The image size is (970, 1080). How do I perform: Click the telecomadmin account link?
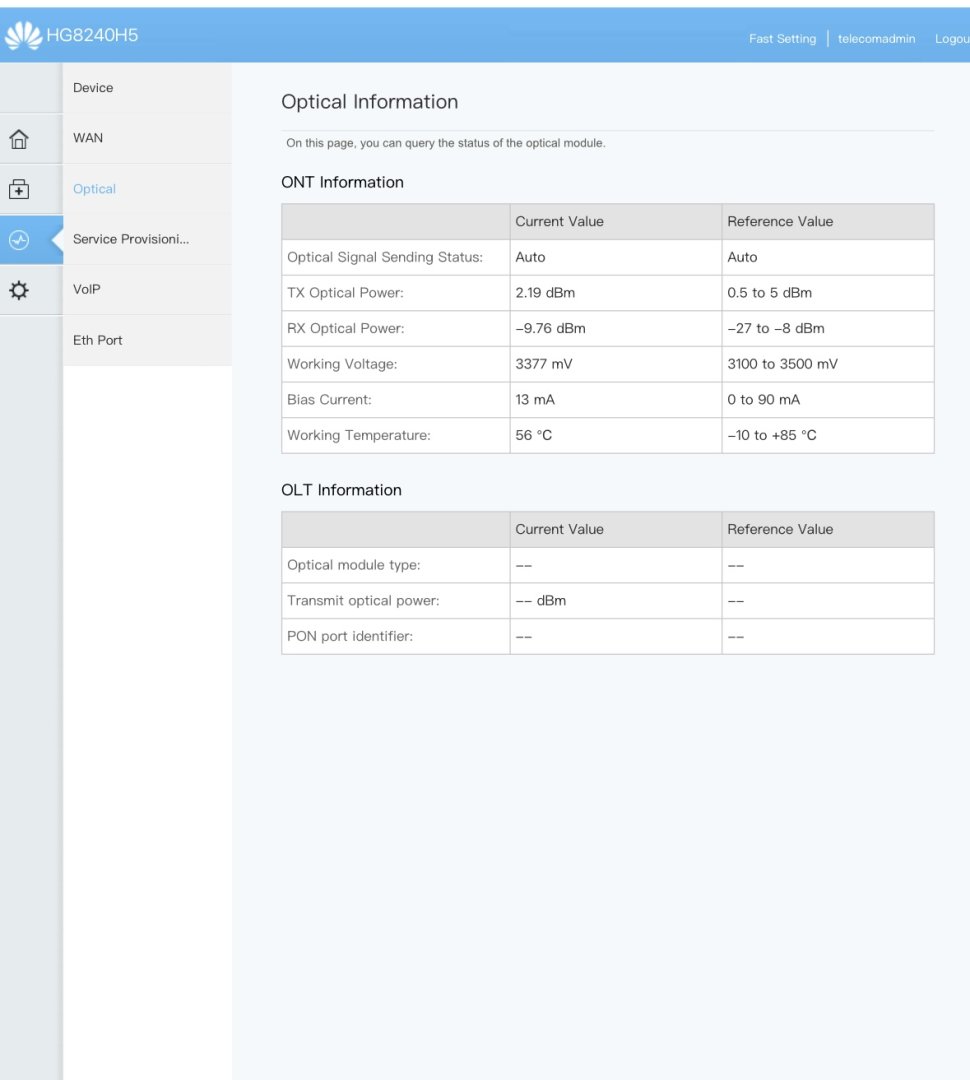coord(876,39)
